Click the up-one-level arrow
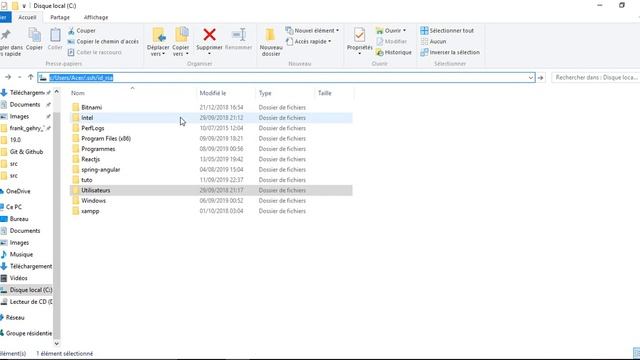 31,77
